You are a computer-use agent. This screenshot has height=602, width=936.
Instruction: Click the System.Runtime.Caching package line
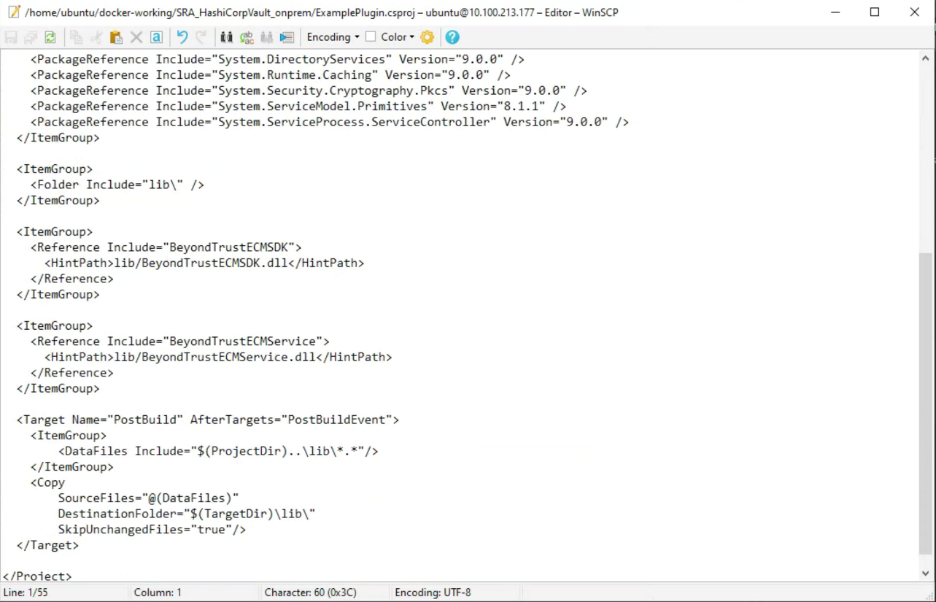(270, 75)
